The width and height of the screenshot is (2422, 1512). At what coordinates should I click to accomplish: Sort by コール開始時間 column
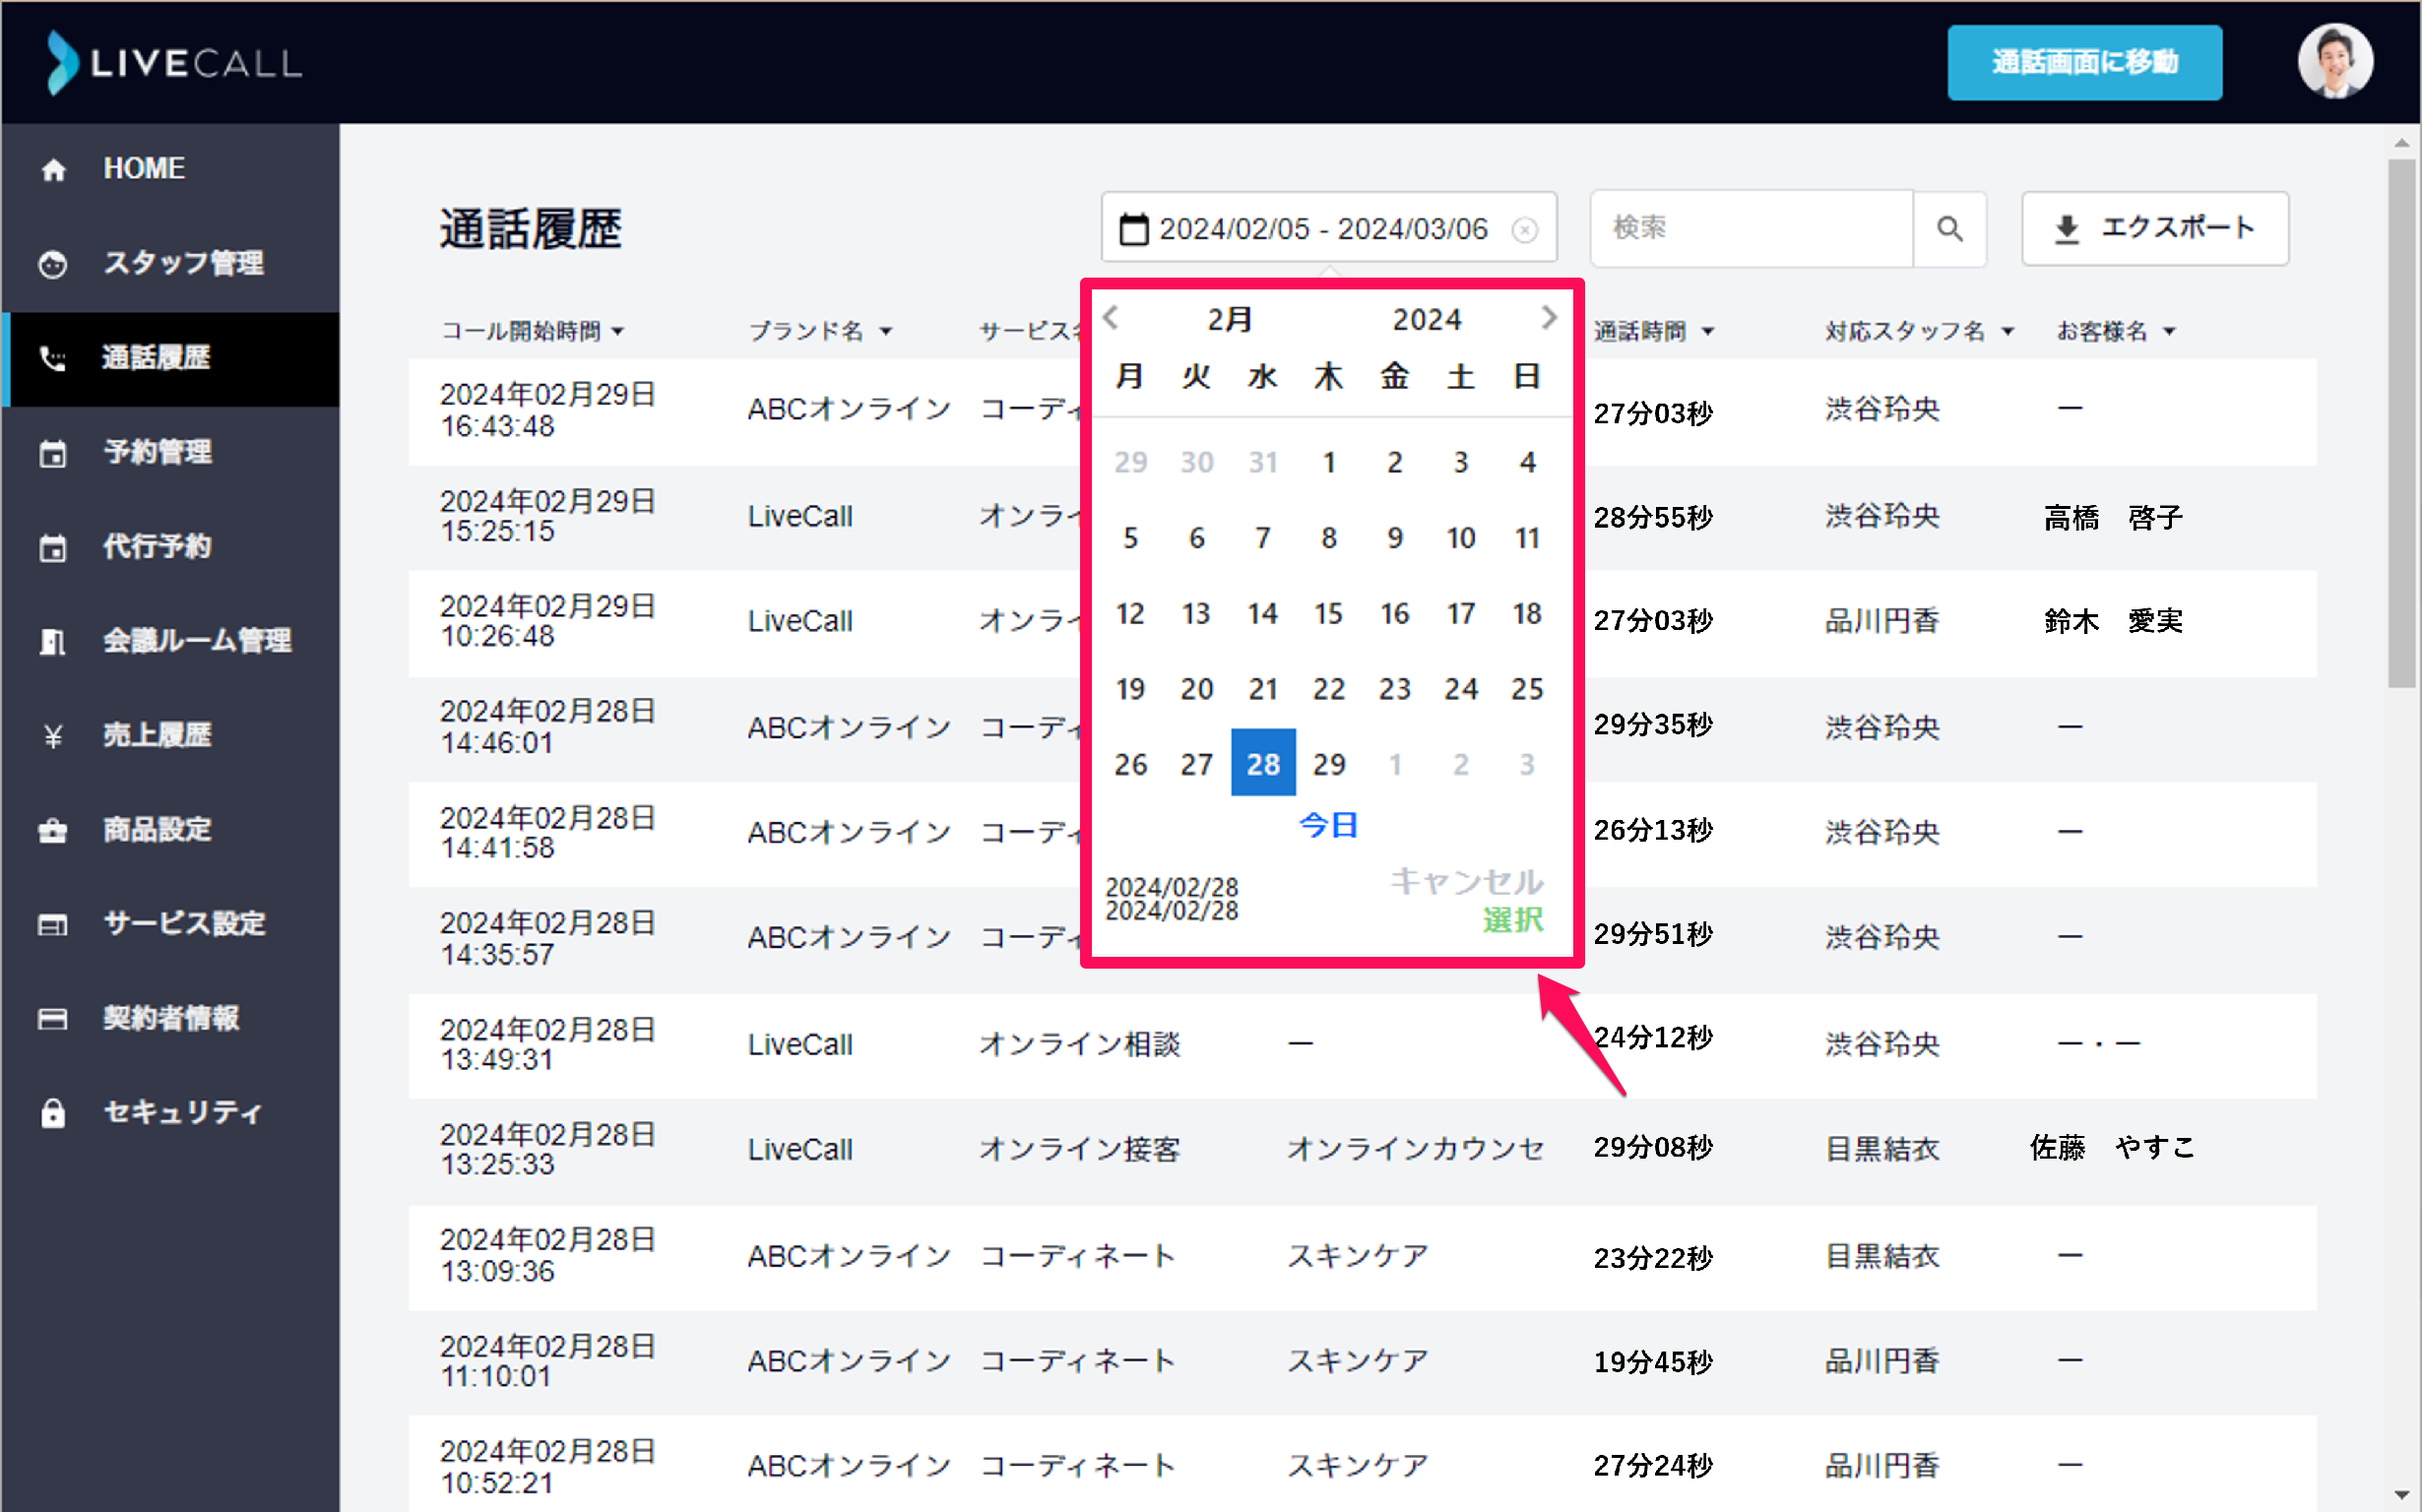[533, 331]
